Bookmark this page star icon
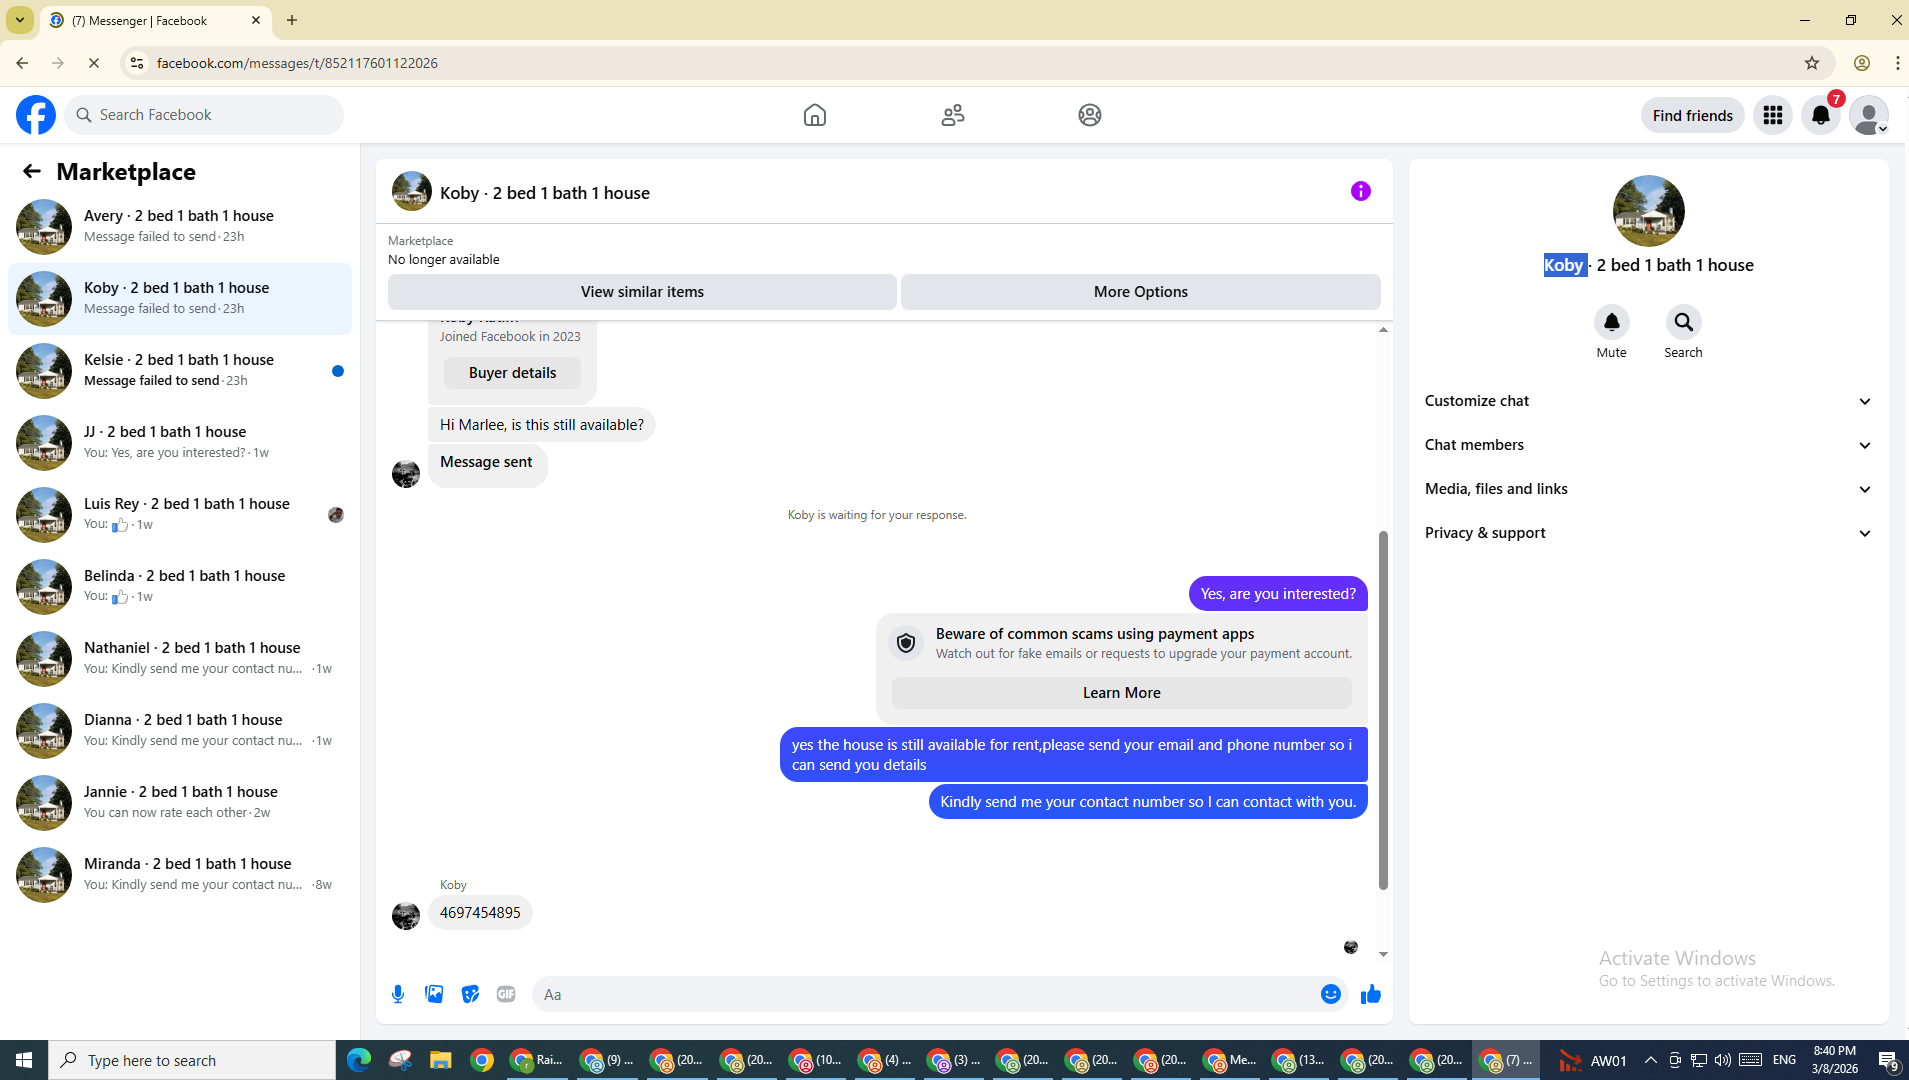Image resolution: width=1909 pixels, height=1080 pixels. (1812, 63)
